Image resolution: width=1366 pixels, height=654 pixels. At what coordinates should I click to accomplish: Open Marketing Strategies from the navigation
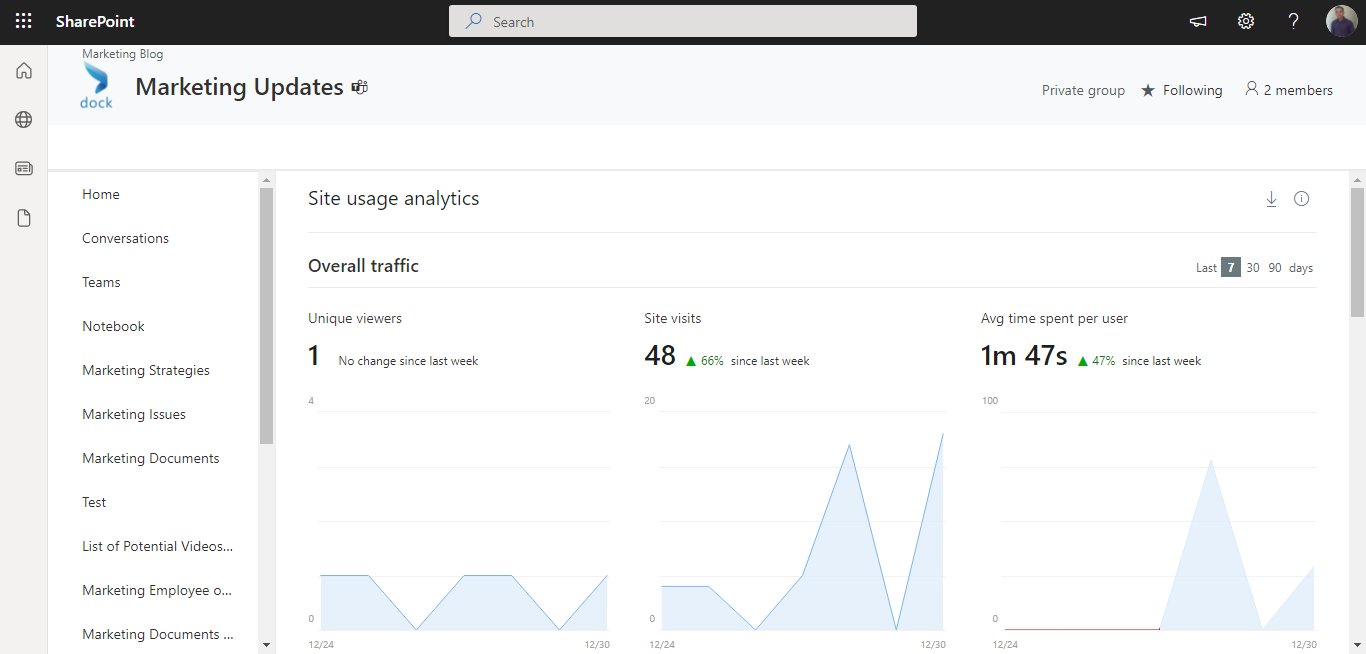pos(146,370)
